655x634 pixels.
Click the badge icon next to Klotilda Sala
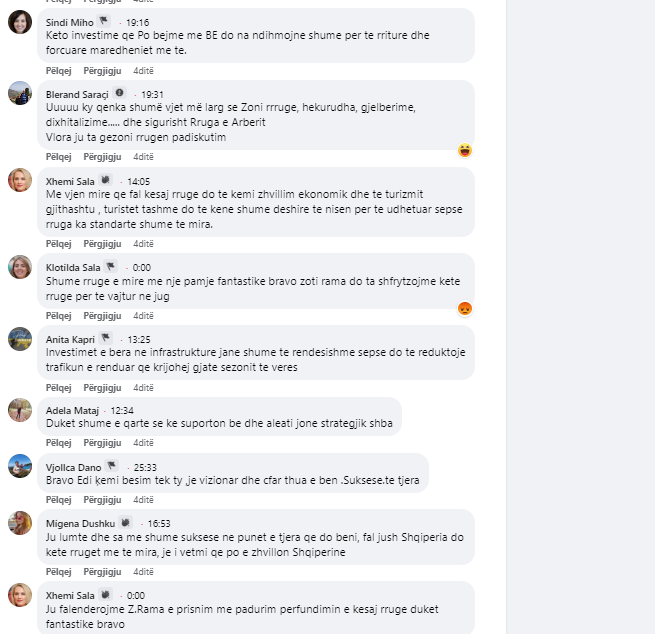click(x=111, y=266)
